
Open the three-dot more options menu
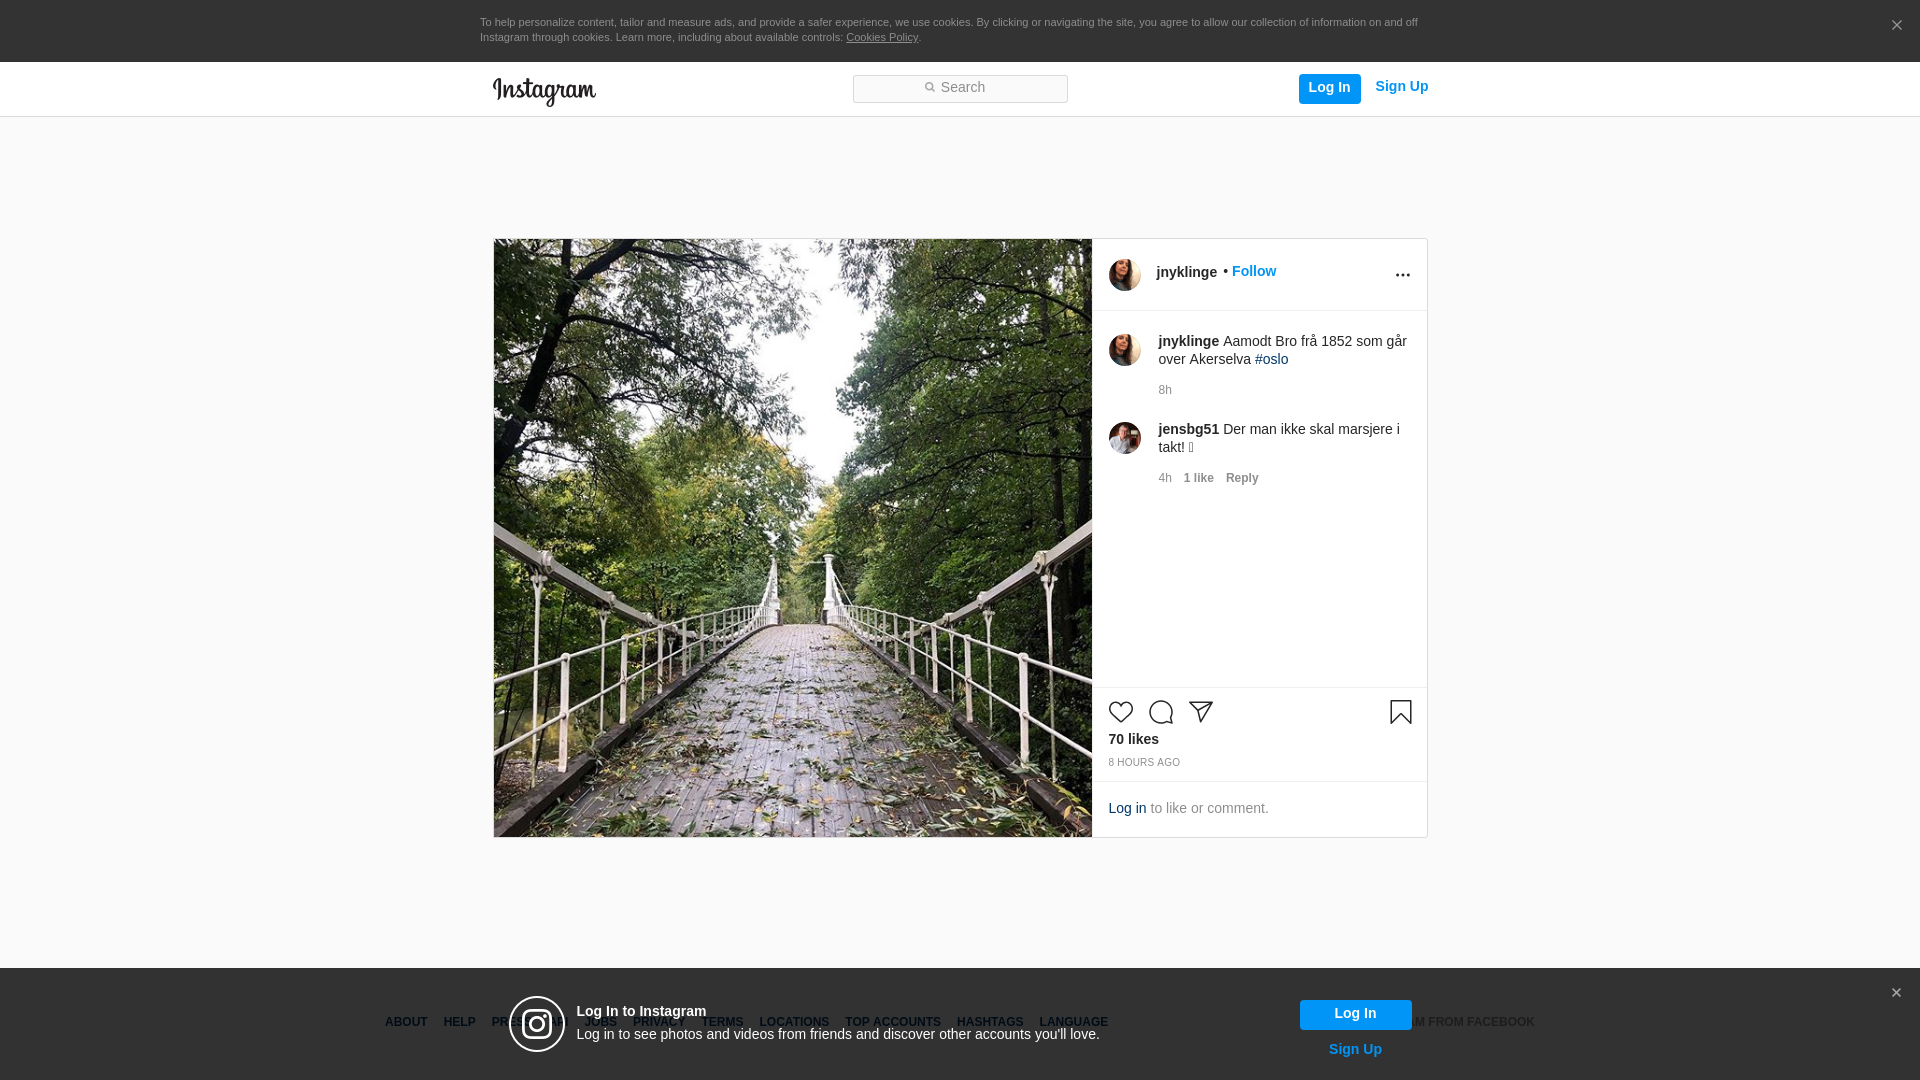(1403, 275)
